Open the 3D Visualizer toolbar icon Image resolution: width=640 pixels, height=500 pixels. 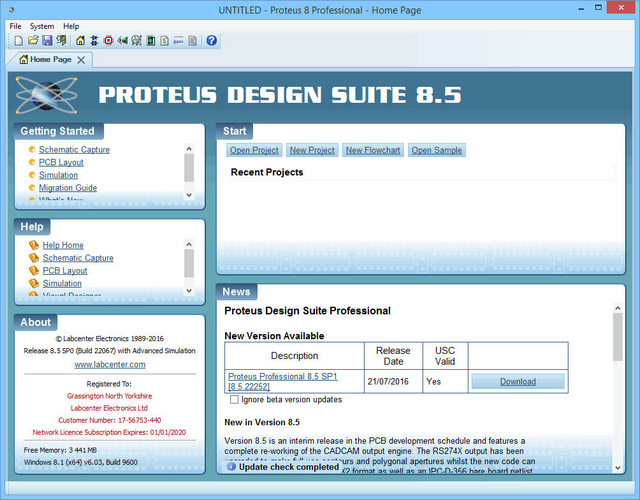click(x=122, y=40)
